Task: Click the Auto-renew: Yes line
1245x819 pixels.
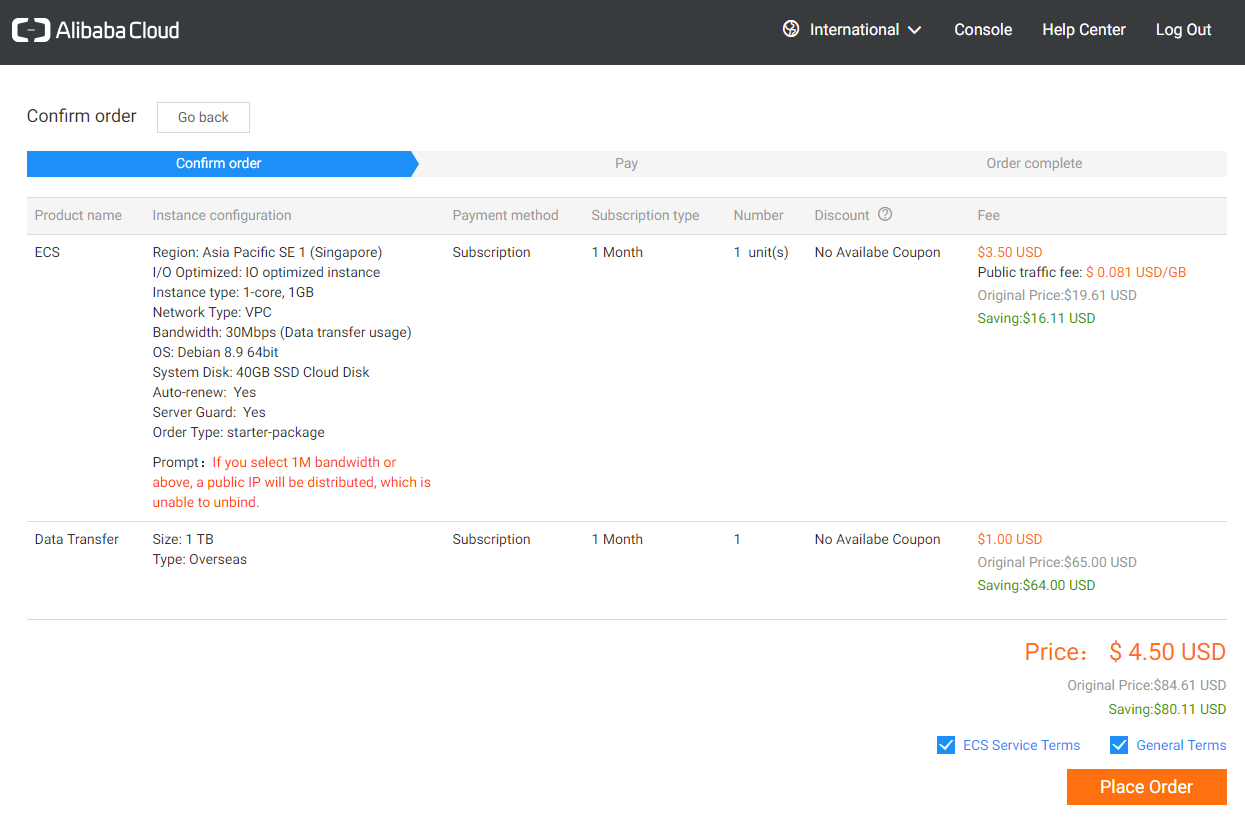Action: (x=204, y=392)
